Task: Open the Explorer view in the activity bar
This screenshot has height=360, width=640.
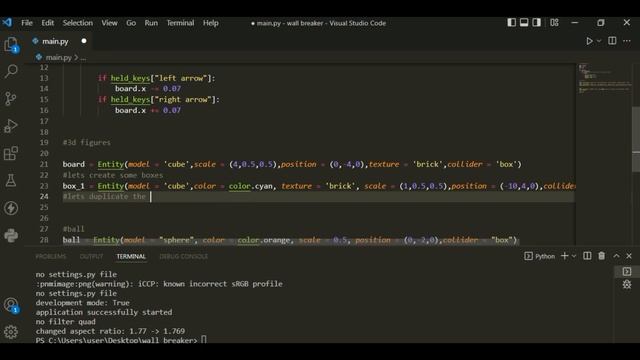Action: point(11,44)
